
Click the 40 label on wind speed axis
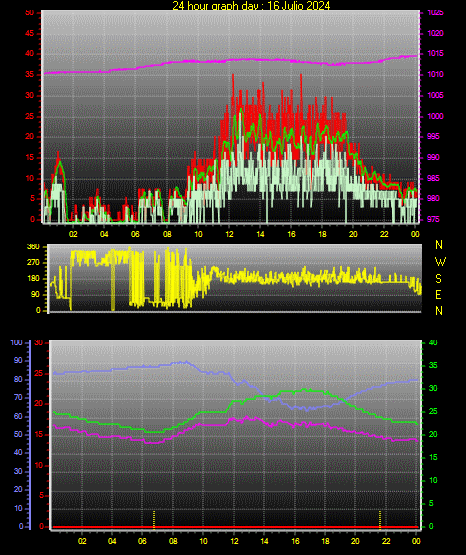(x=29, y=54)
